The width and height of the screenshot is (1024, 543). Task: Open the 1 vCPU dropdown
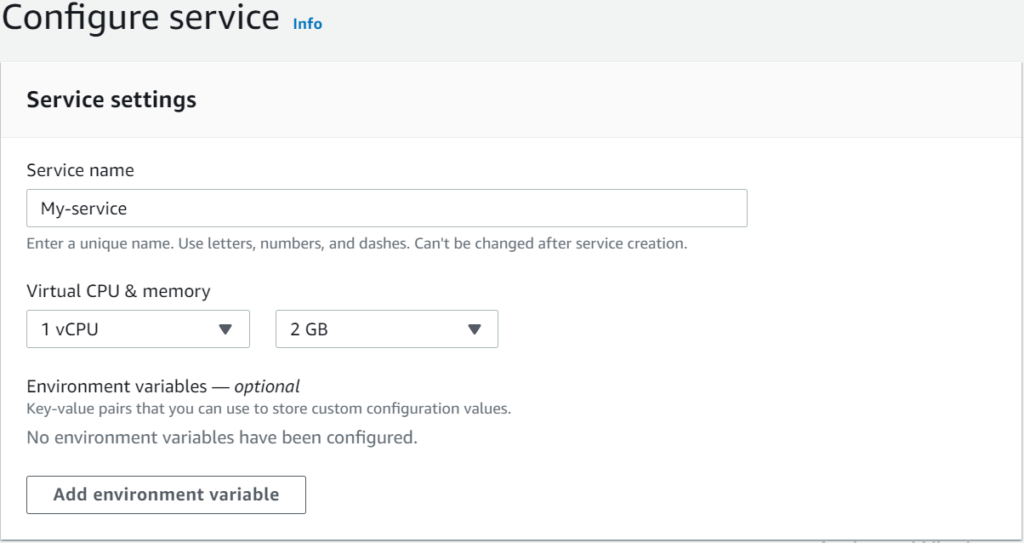pyautogui.click(x=138, y=329)
